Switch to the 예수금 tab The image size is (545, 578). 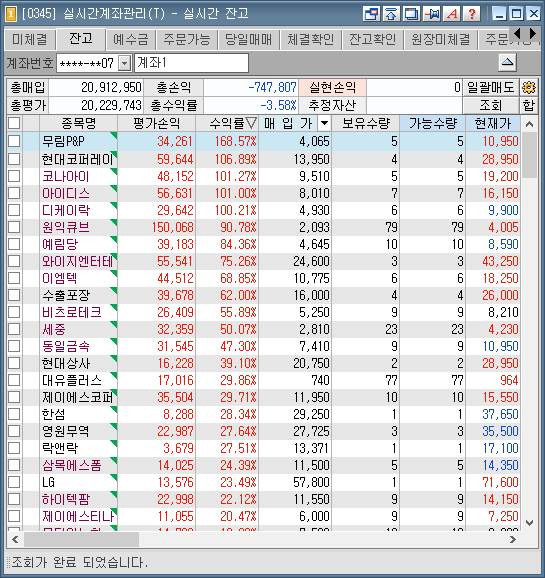tap(131, 39)
